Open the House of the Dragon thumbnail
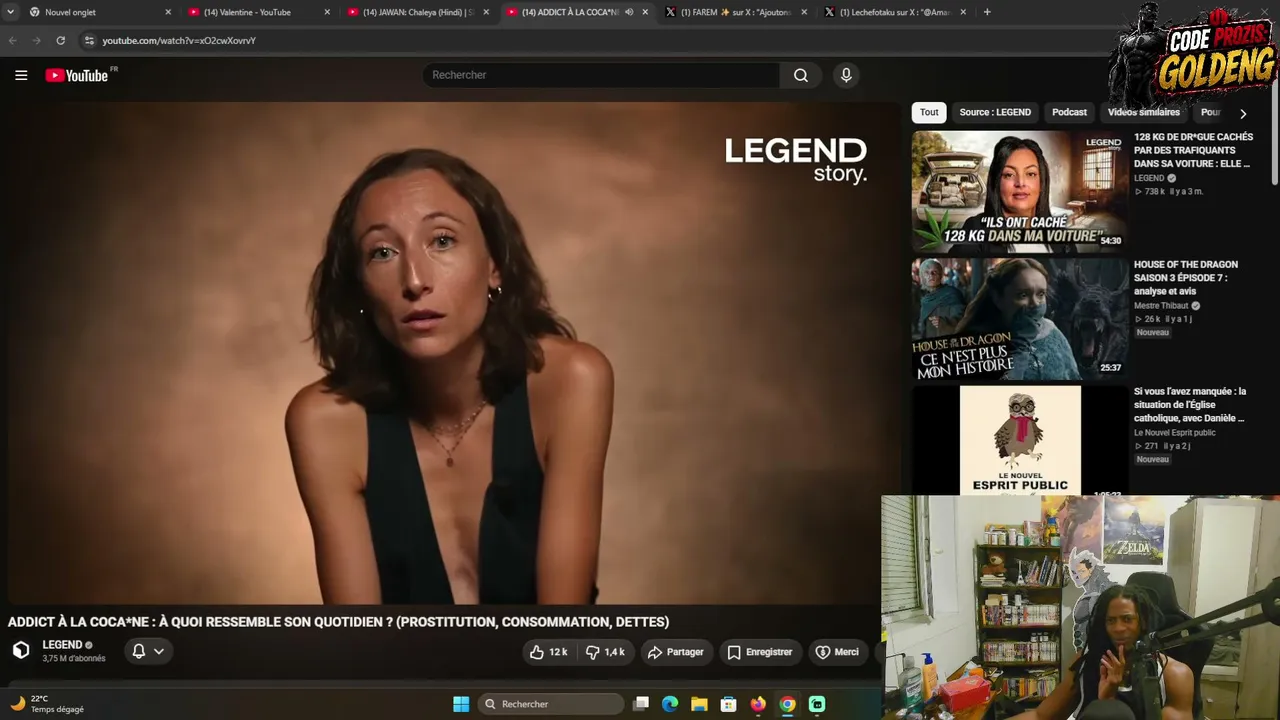The width and height of the screenshot is (1280, 720). pyautogui.click(x=1019, y=319)
